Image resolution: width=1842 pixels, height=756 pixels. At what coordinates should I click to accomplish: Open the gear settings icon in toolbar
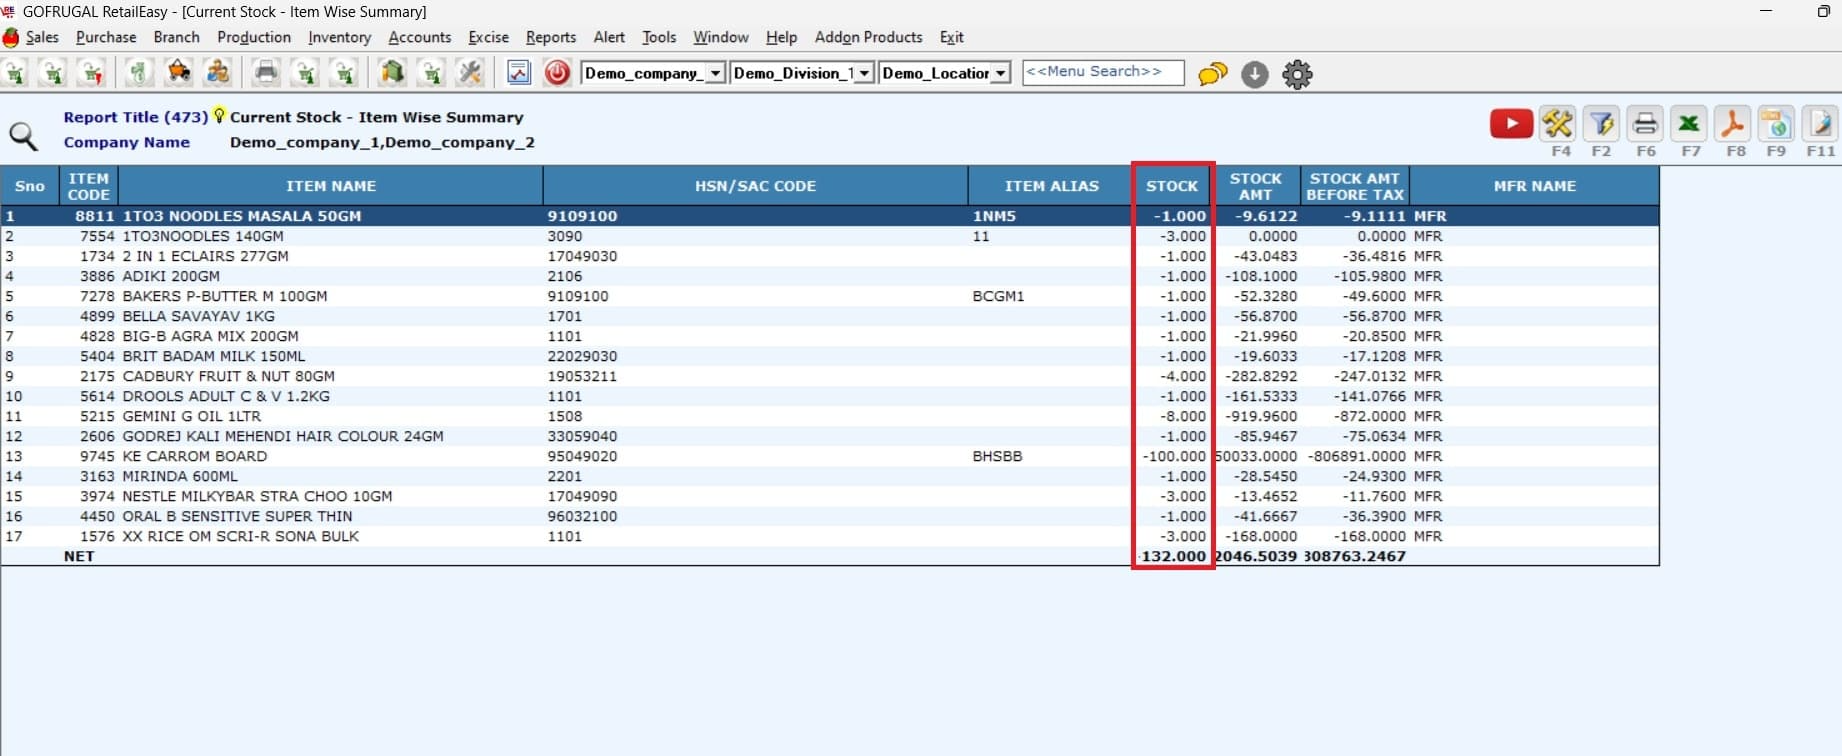1297,74
